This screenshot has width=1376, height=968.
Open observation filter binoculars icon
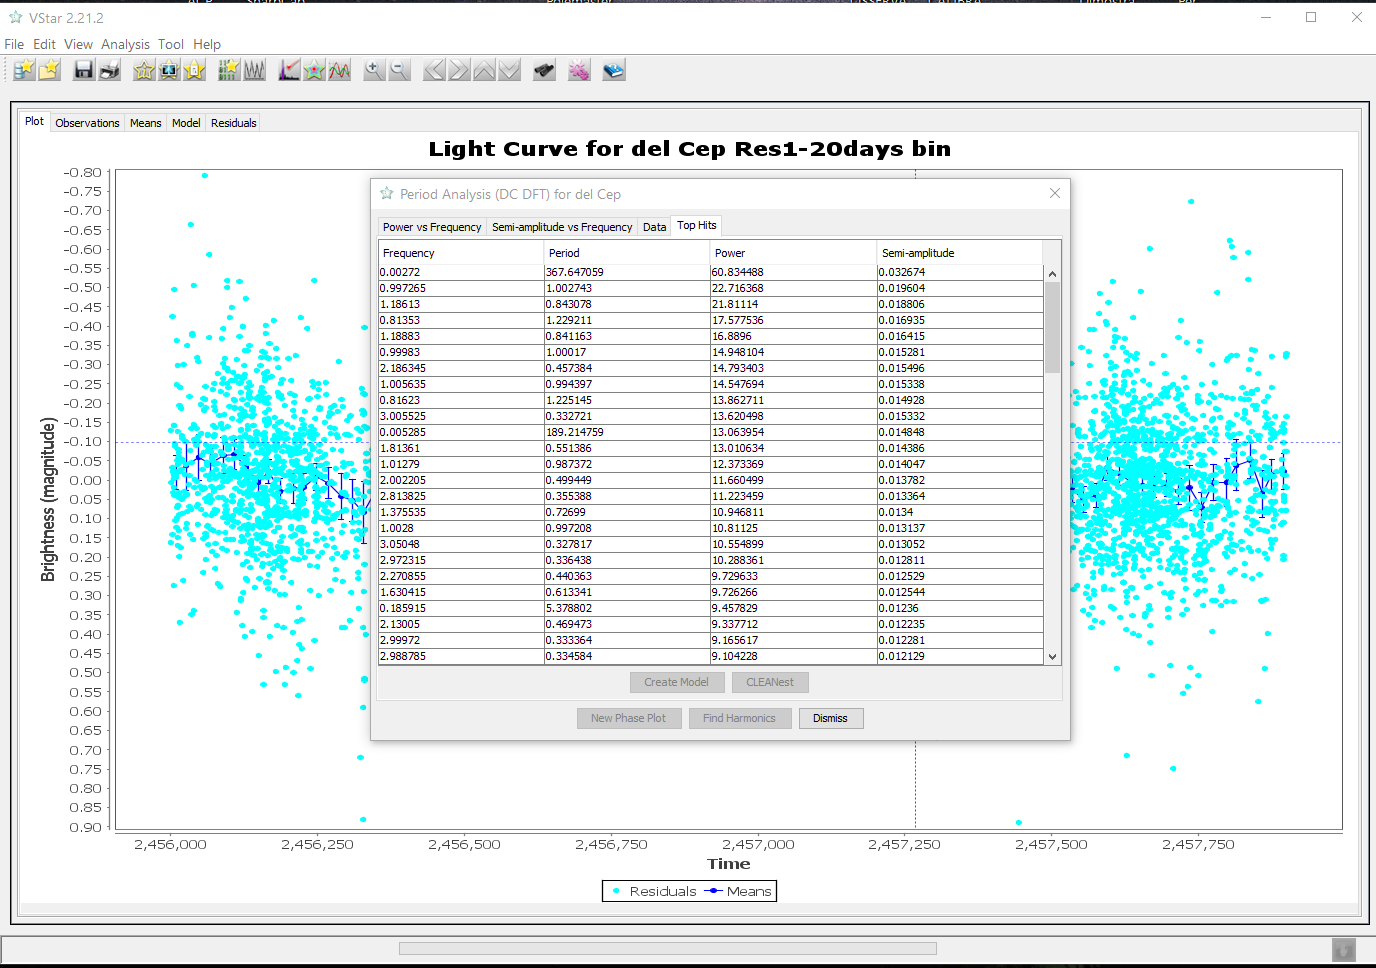pos(544,70)
